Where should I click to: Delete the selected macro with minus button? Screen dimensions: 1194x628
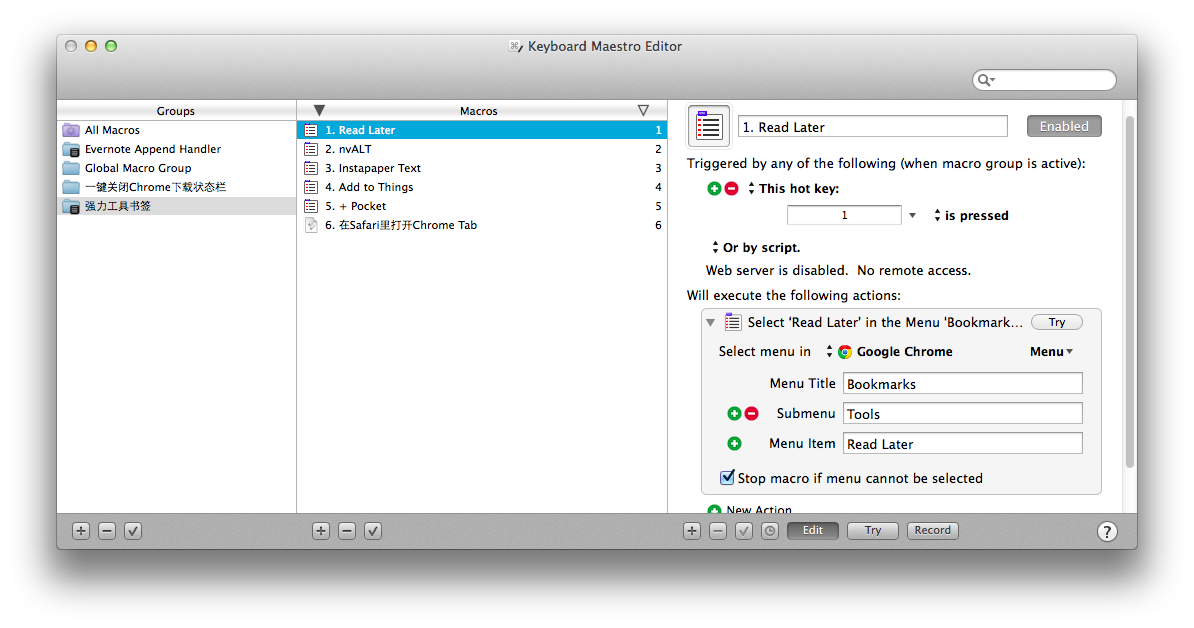click(x=347, y=531)
